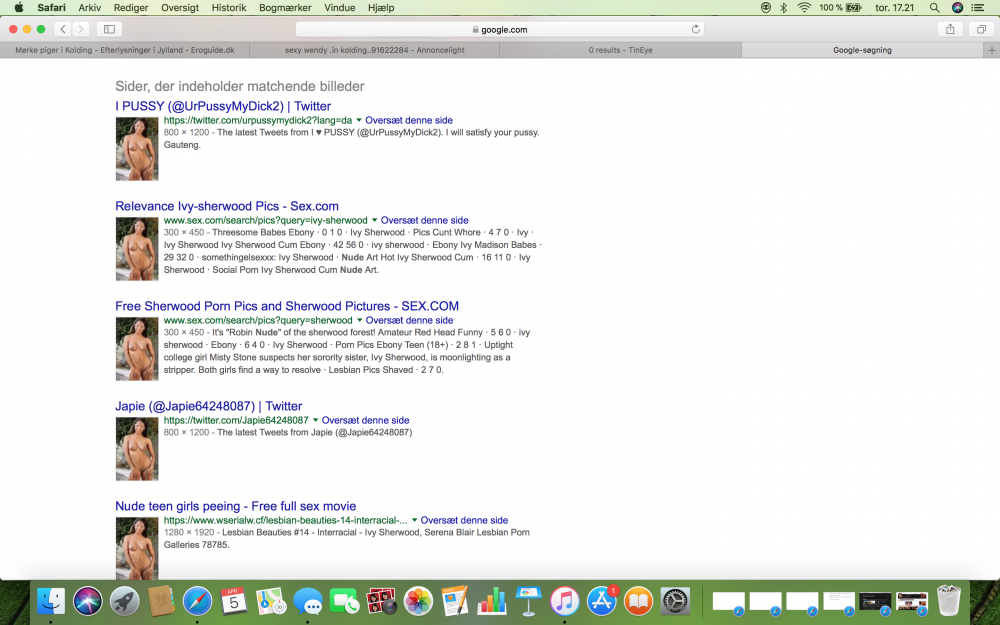Image resolution: width=1000 pixels, height=625 pixels.
Task: Open the Share button in Safari toolbar
Action: tap(950, 29)
